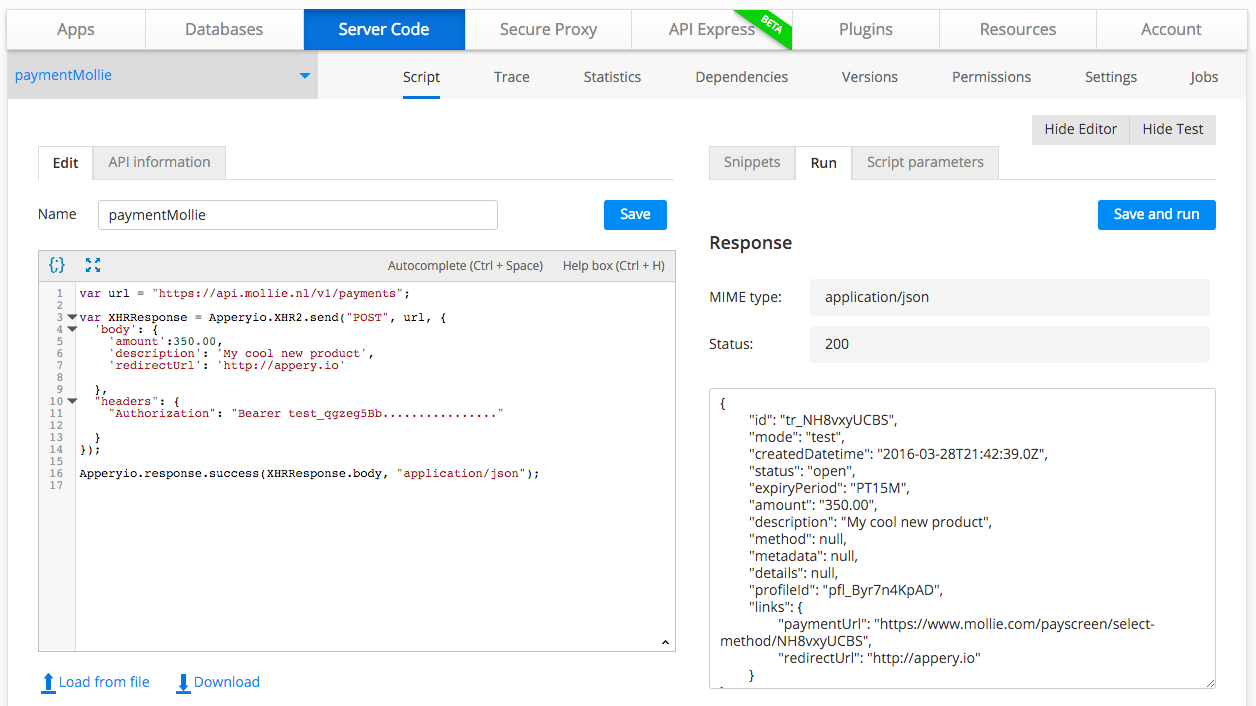Viewport: 1256px width, 706px height.
Task: Switch to the Snippets tab
Action: [751, 162]
